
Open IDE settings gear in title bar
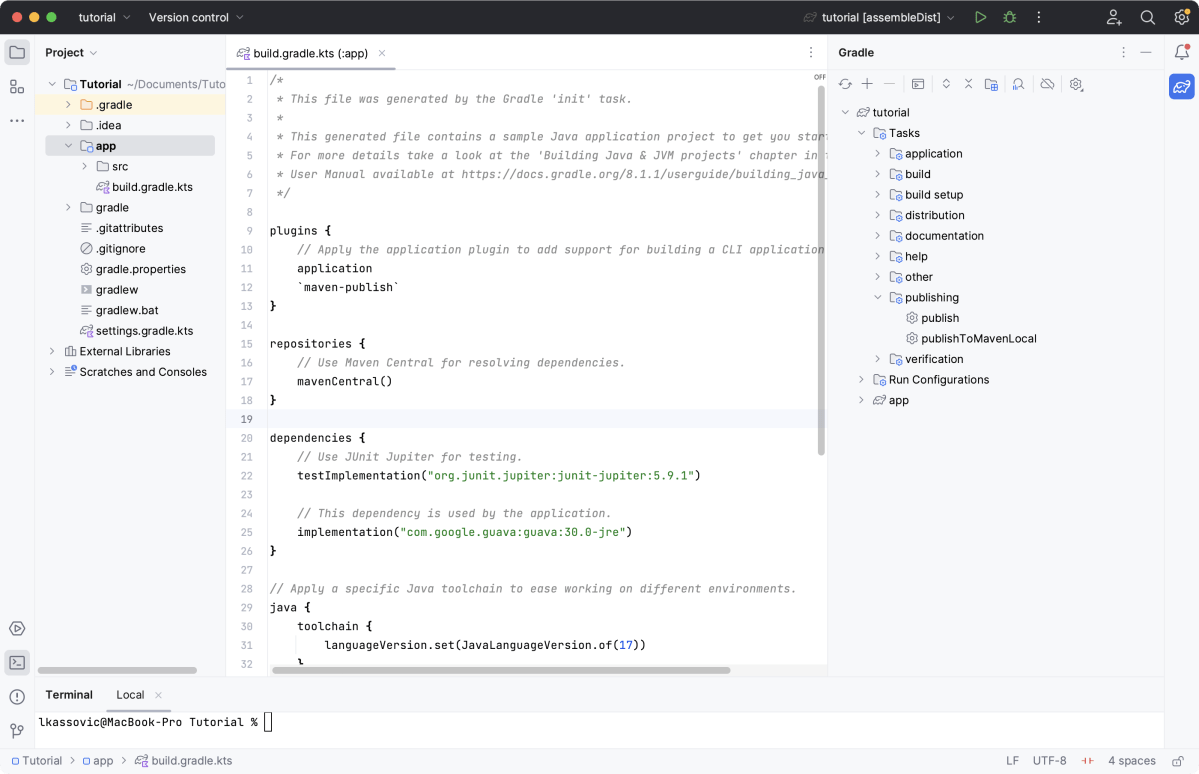(x=1181, y=17)
